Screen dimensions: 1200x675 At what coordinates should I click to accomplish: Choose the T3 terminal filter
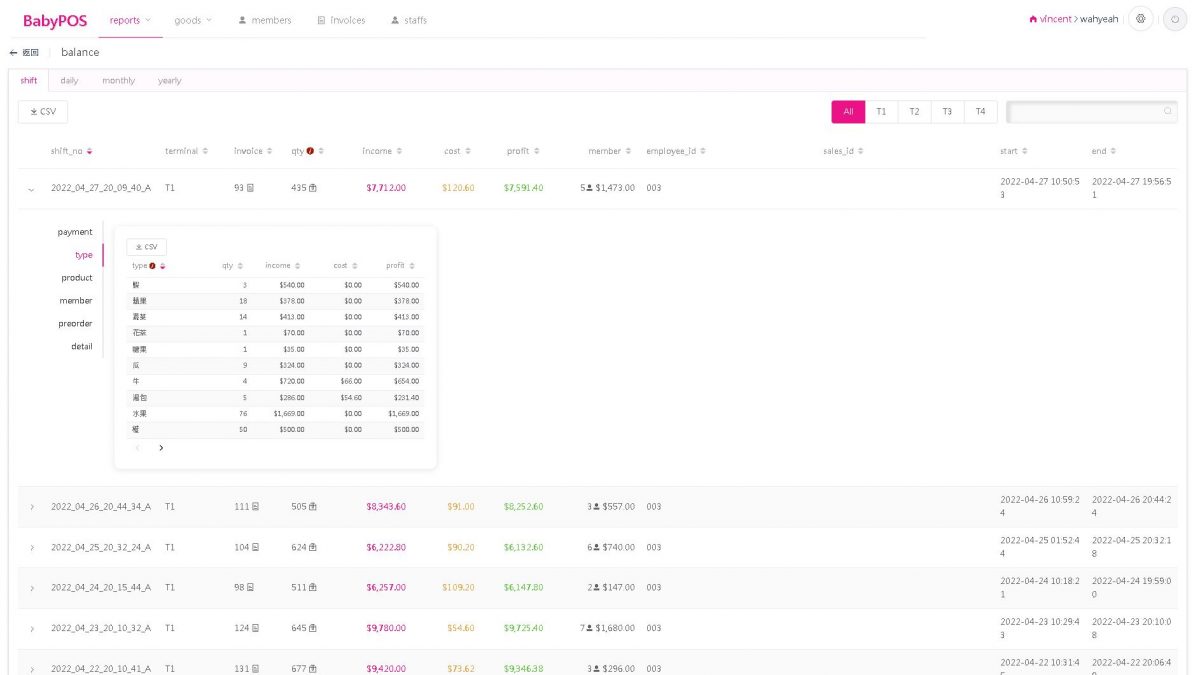click(x=947, y=112)
